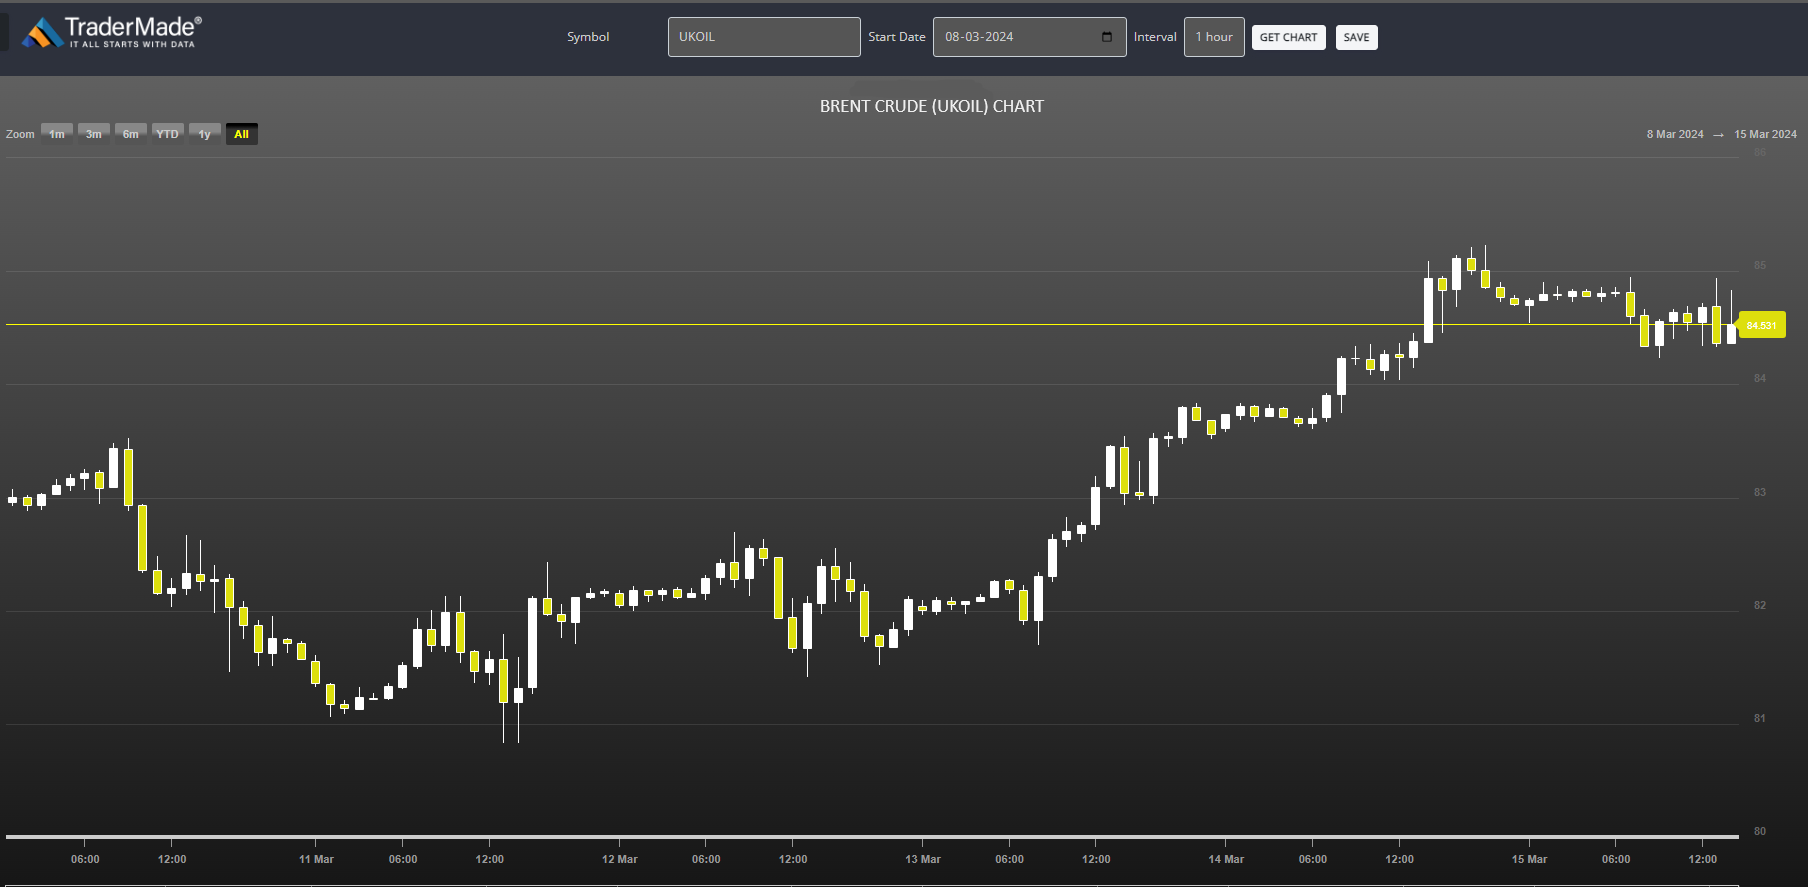The image size is (1808, 887).
Task: Click the 84.531 current price label
Action: tap(1762, 325)
